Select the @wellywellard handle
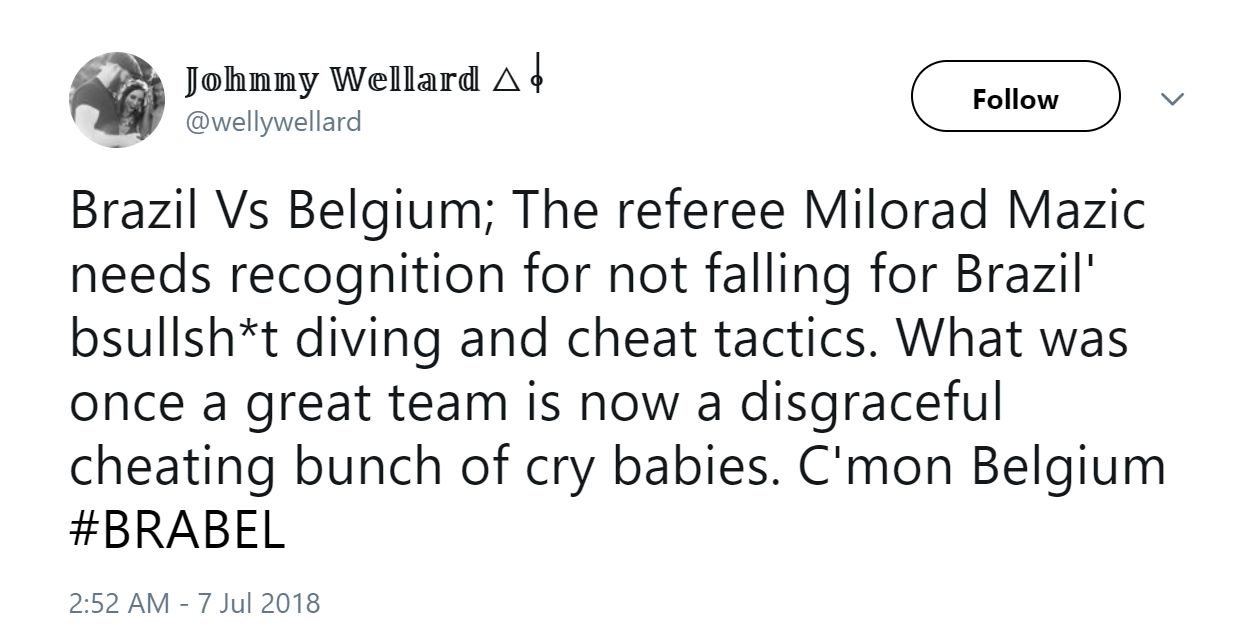The width and height of the screenshot is (1248, 632). coord(273,120)
